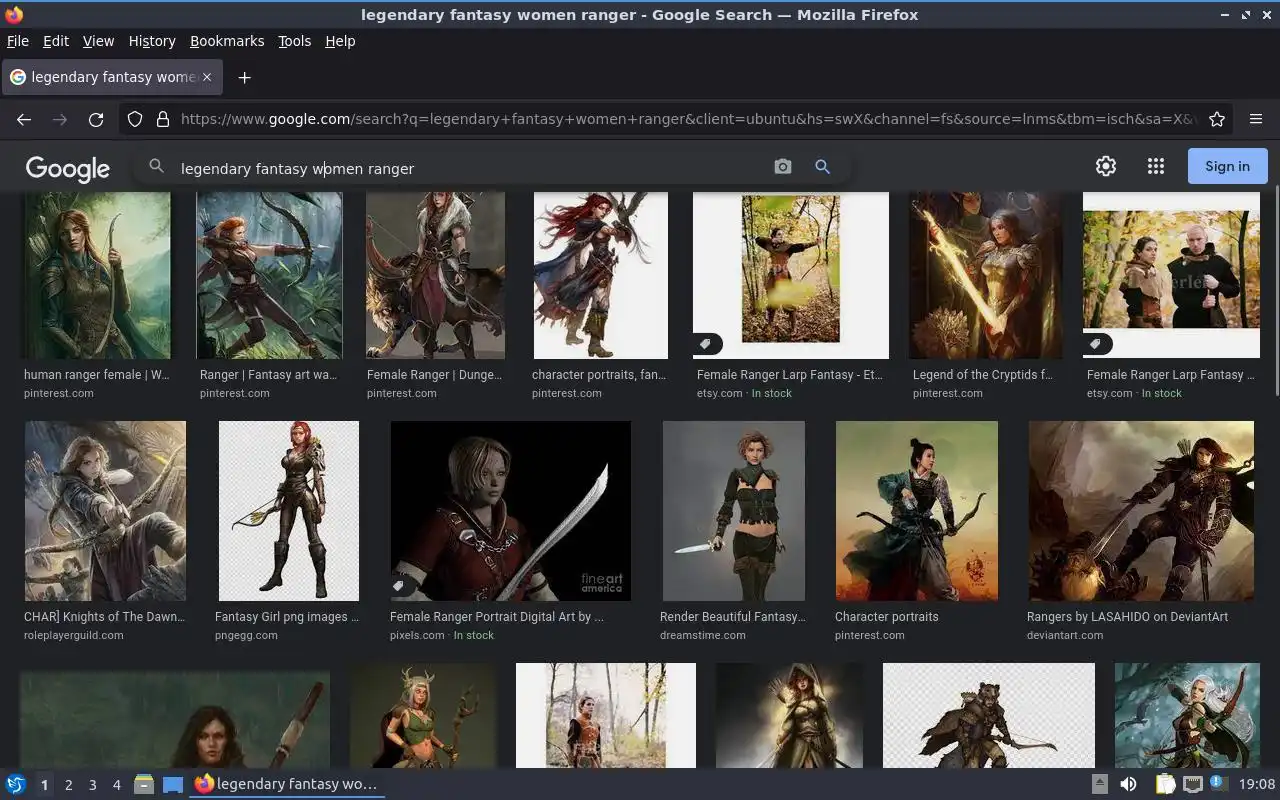The width and height of the screenshot is (1280, 800).
Task: Open the Tools menu
Action: pos(294,41)
